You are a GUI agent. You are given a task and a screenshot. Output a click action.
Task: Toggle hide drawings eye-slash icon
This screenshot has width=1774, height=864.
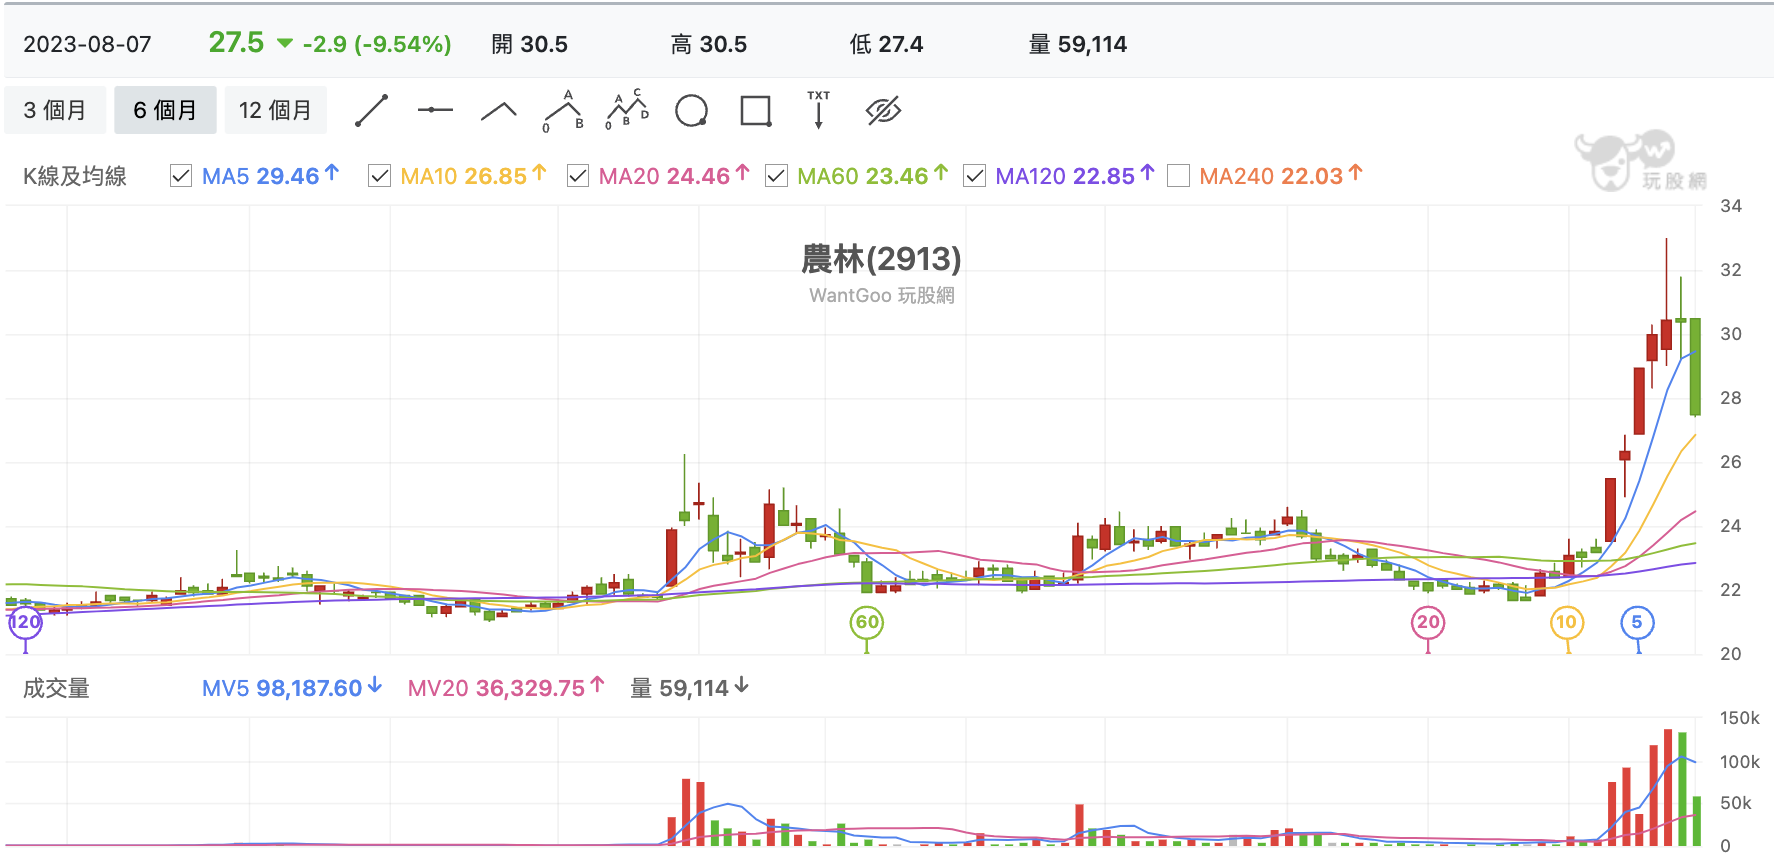pos(884,111)
